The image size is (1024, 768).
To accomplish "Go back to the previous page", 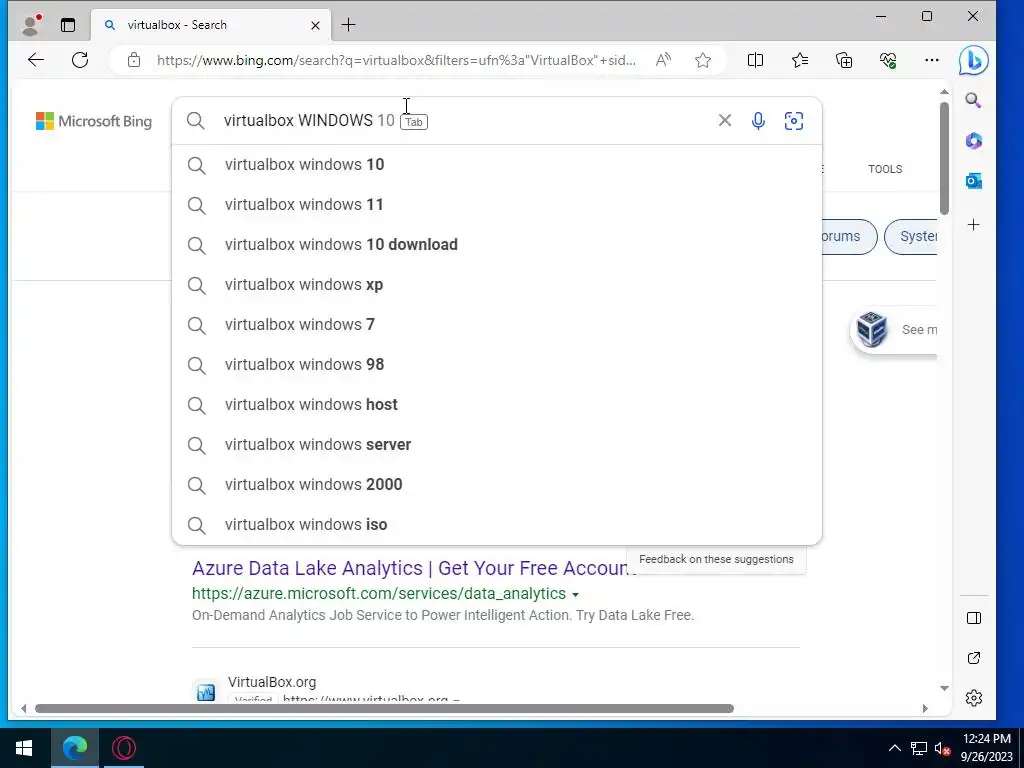I will (36, 60).
